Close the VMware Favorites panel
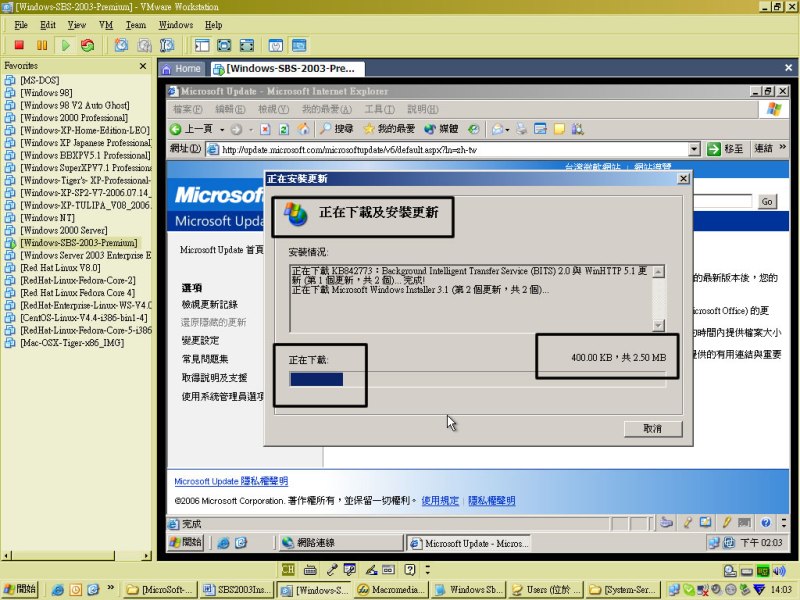800x600 pixels. coord(143,66)
